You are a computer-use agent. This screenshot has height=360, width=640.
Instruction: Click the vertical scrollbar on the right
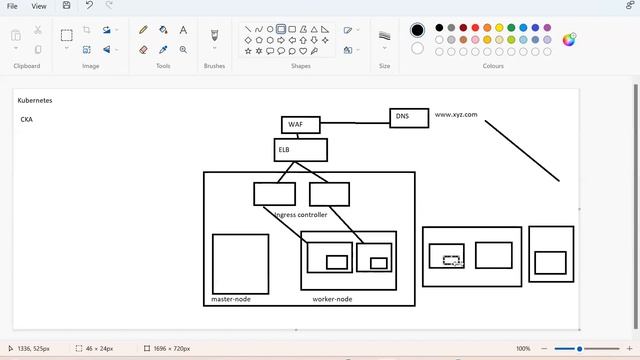(636, 206)
